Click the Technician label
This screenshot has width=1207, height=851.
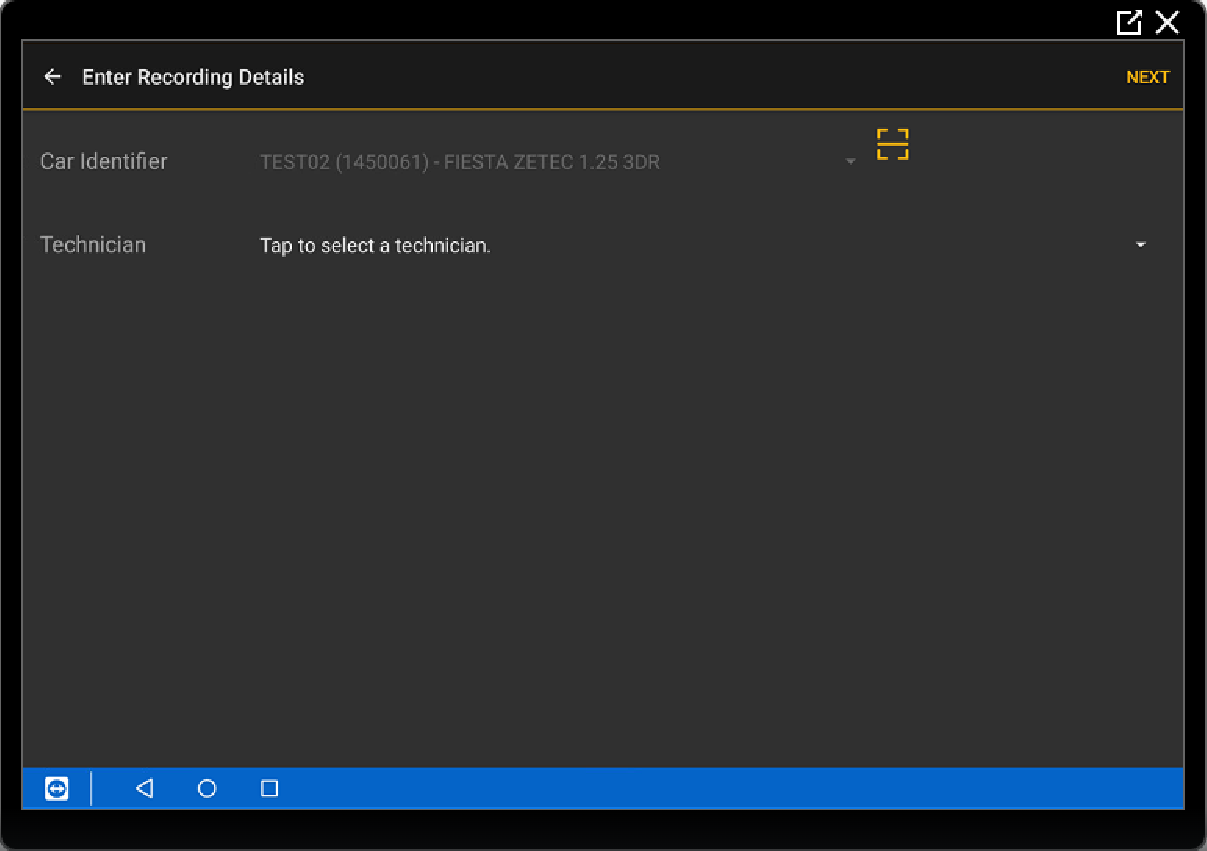click(x=93, y=245)
